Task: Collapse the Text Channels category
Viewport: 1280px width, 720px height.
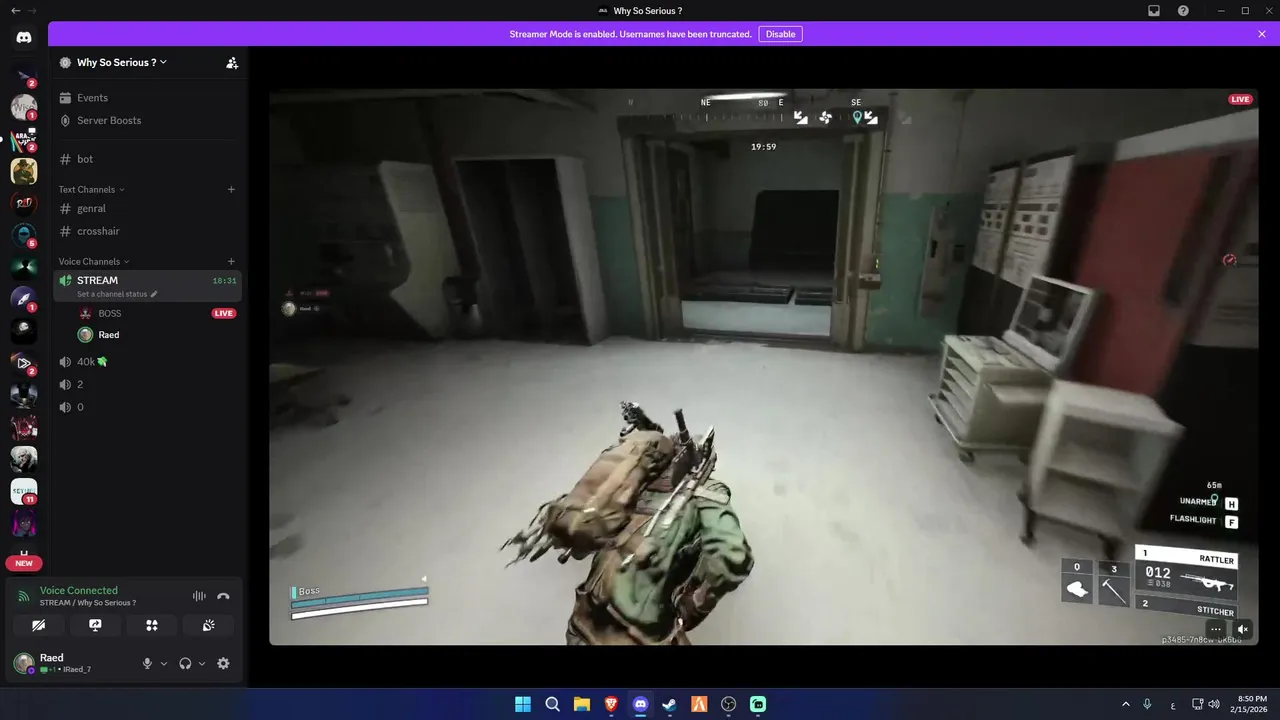Action: (x=92, y=189)
